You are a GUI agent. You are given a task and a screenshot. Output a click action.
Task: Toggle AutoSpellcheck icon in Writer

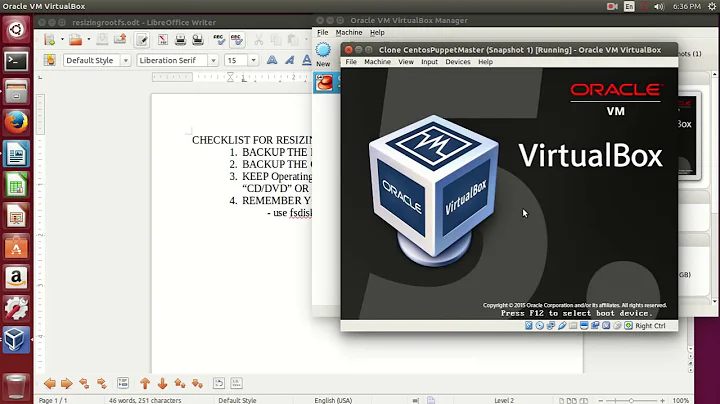(236, 40)
